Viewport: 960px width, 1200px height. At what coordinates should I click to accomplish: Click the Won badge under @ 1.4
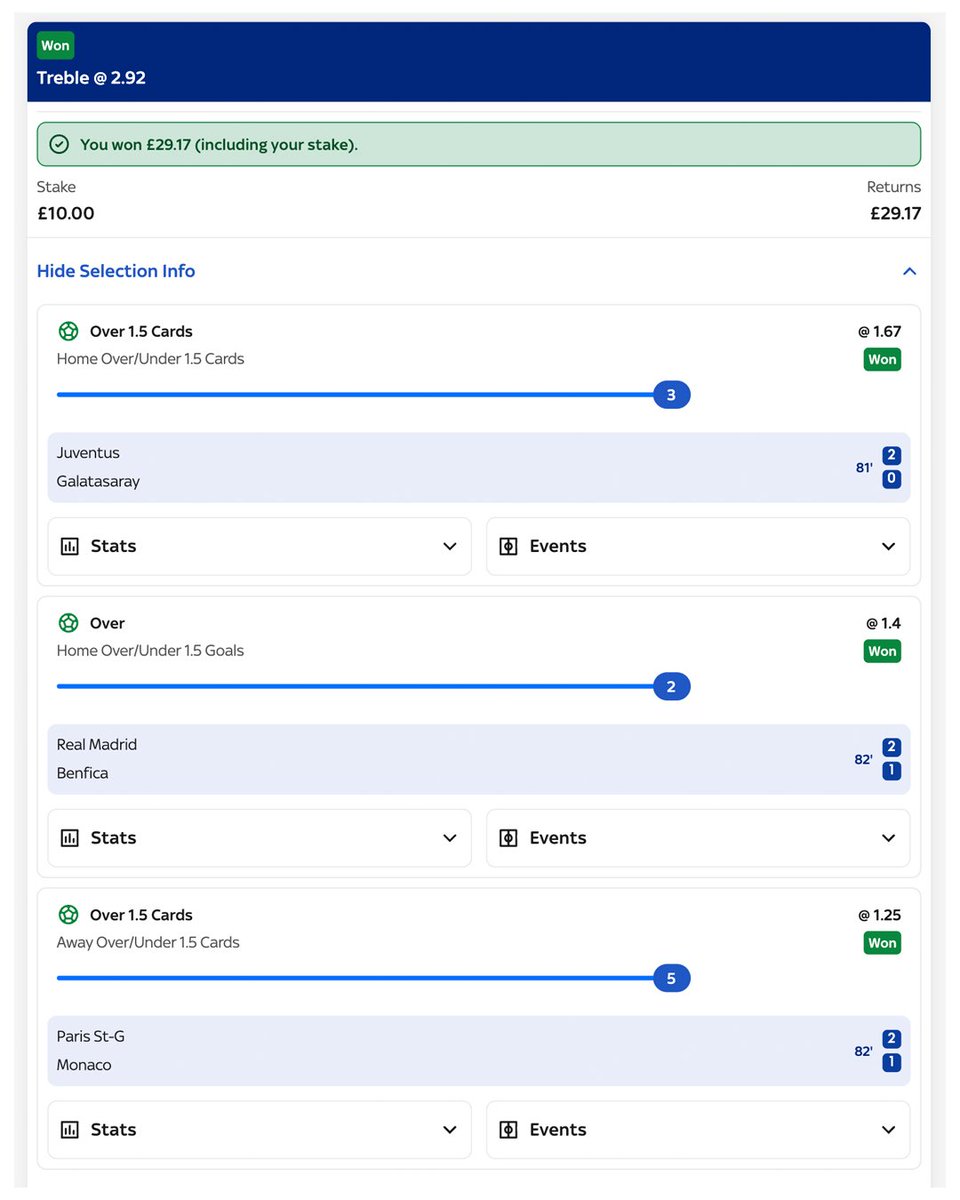coord(882,651)
